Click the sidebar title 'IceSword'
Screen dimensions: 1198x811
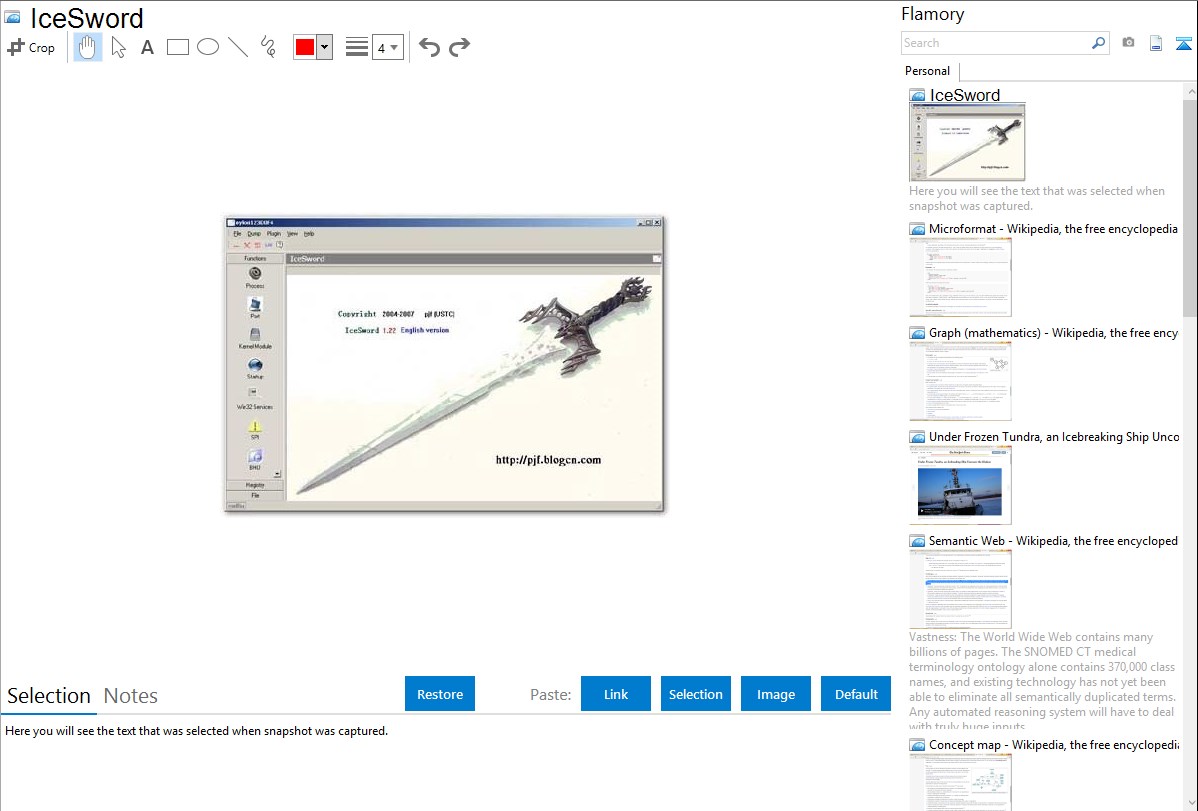point(964,96)
